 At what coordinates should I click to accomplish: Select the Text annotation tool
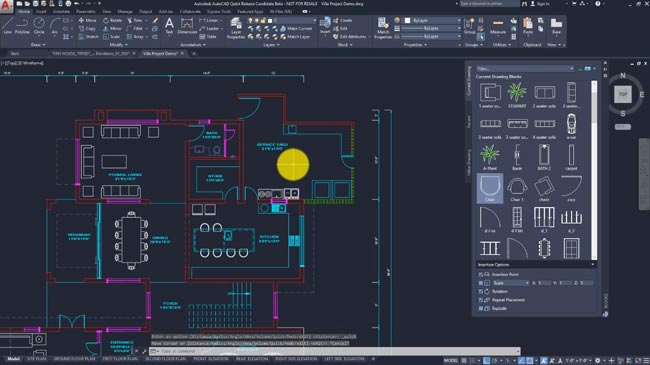pyautogui.click(x=169, y=26)
